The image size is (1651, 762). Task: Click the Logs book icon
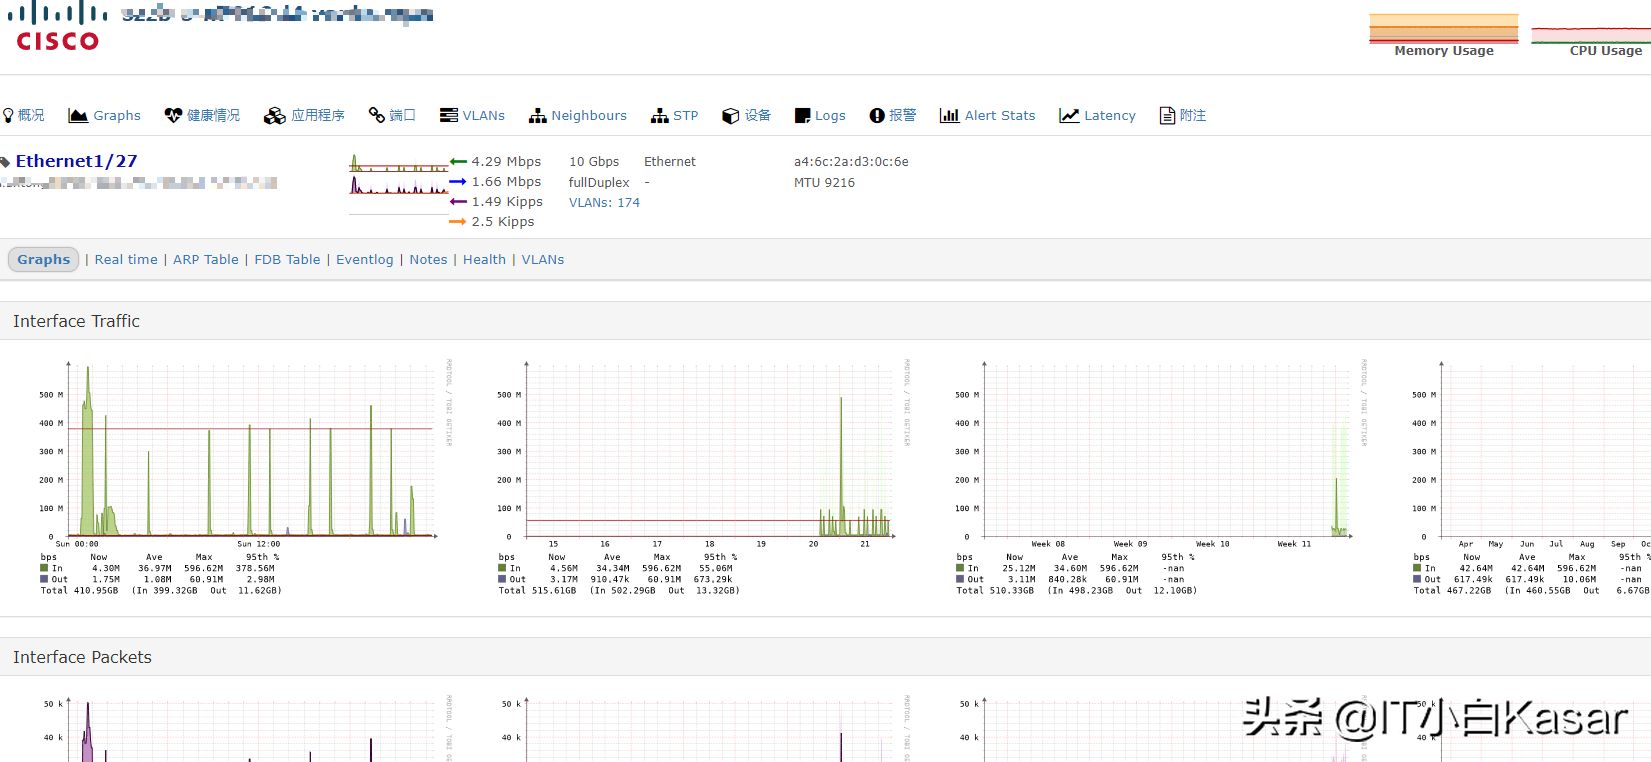click(x=802, y=116)
